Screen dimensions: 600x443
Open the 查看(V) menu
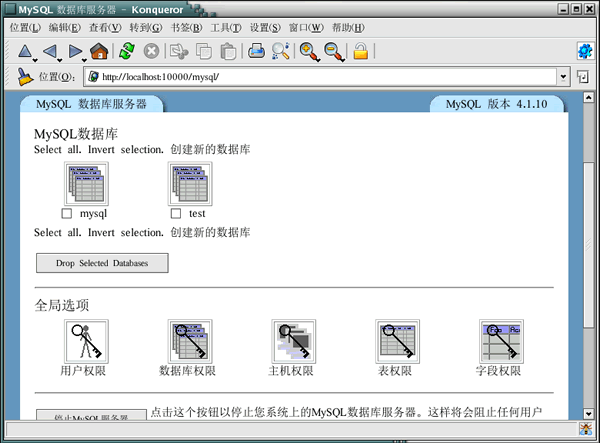click(105, 28)
